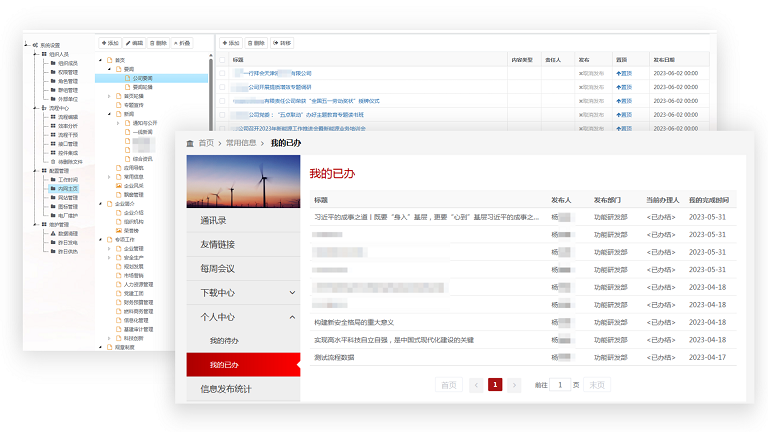
Task: Click 折叠 icon button in the tree toolbar
Action: [x=182, y=44]
